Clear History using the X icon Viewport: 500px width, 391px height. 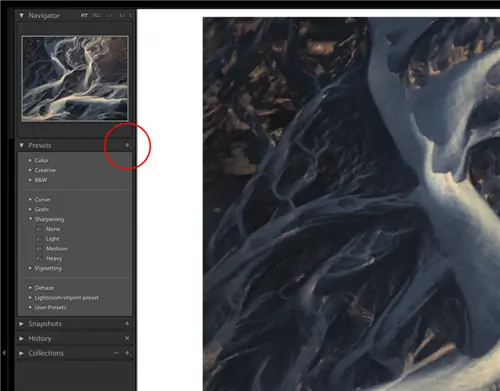[127, 338]
